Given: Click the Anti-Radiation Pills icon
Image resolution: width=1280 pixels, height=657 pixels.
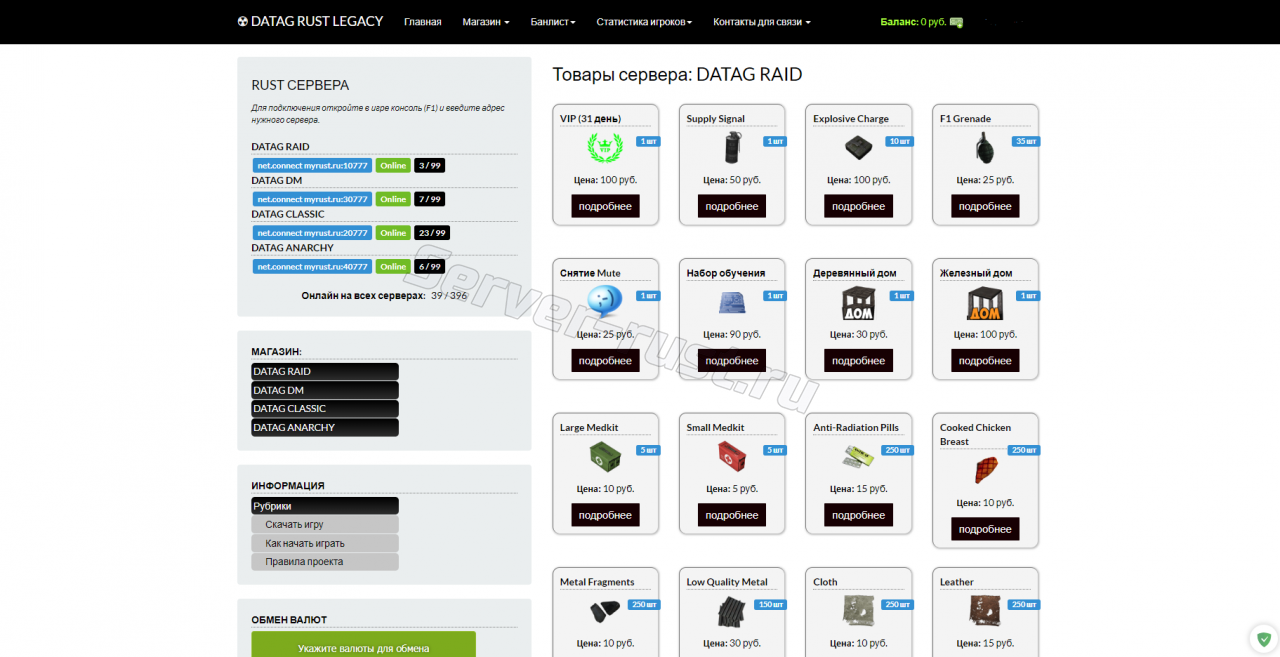Looking at the screenshot, I should 858,456.
